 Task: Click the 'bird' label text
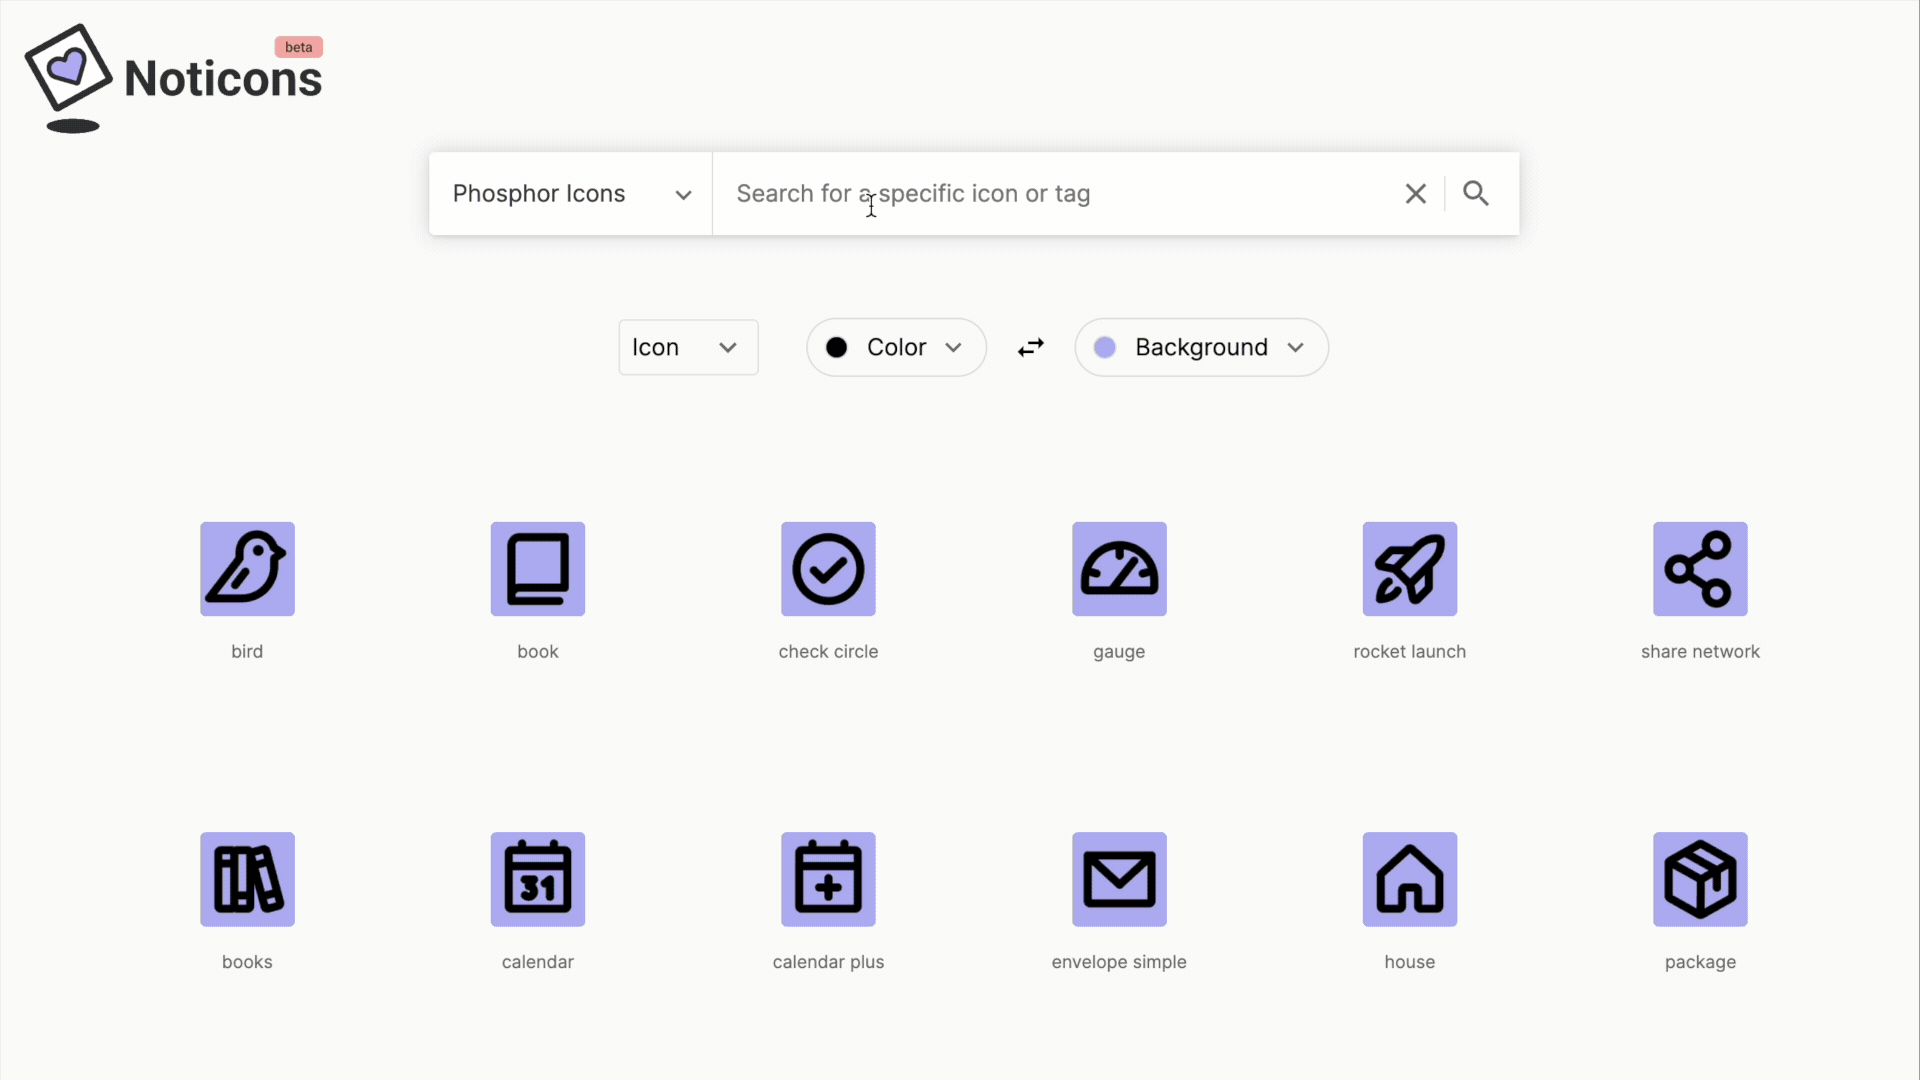click(247, 652)
